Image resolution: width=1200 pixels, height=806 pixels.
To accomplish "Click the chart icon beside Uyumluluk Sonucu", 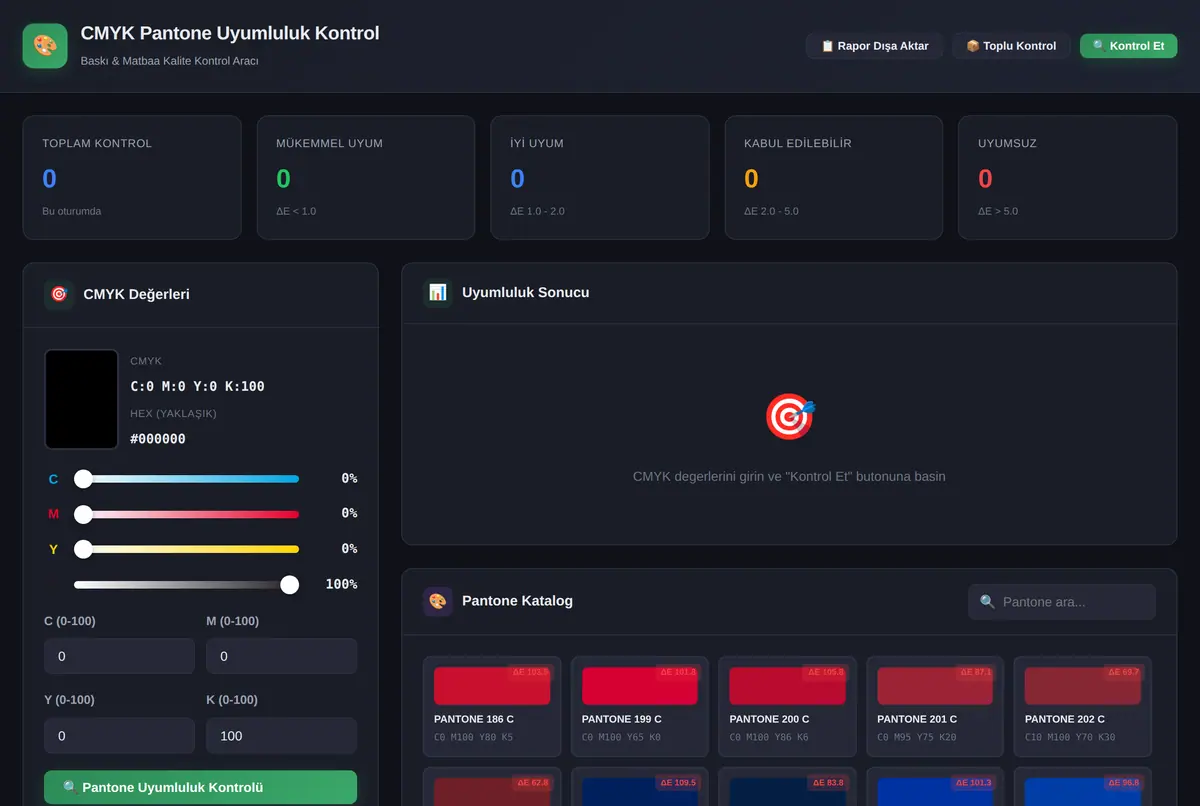I will (437, 292).
